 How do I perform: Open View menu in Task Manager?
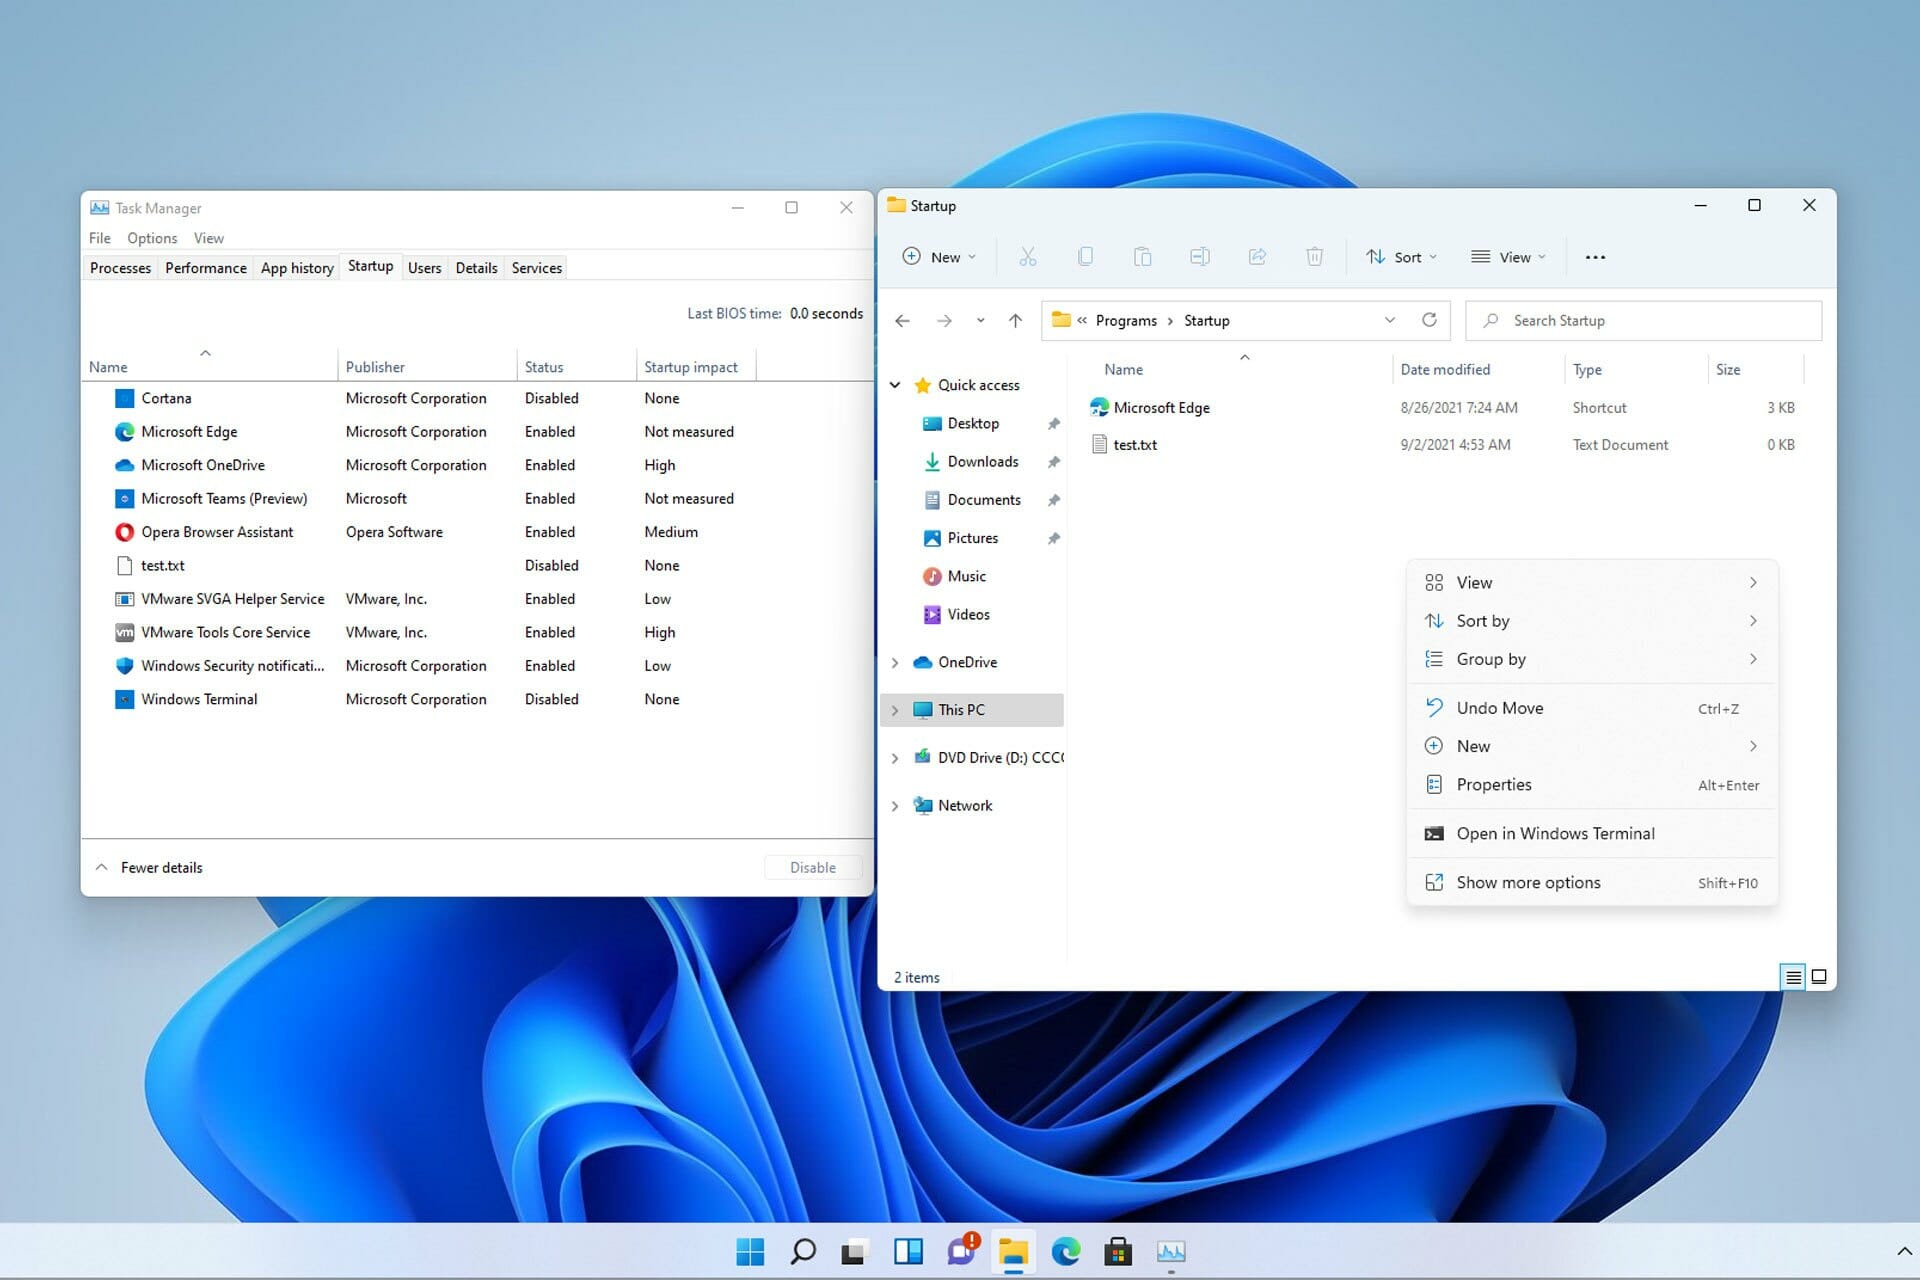208,238
